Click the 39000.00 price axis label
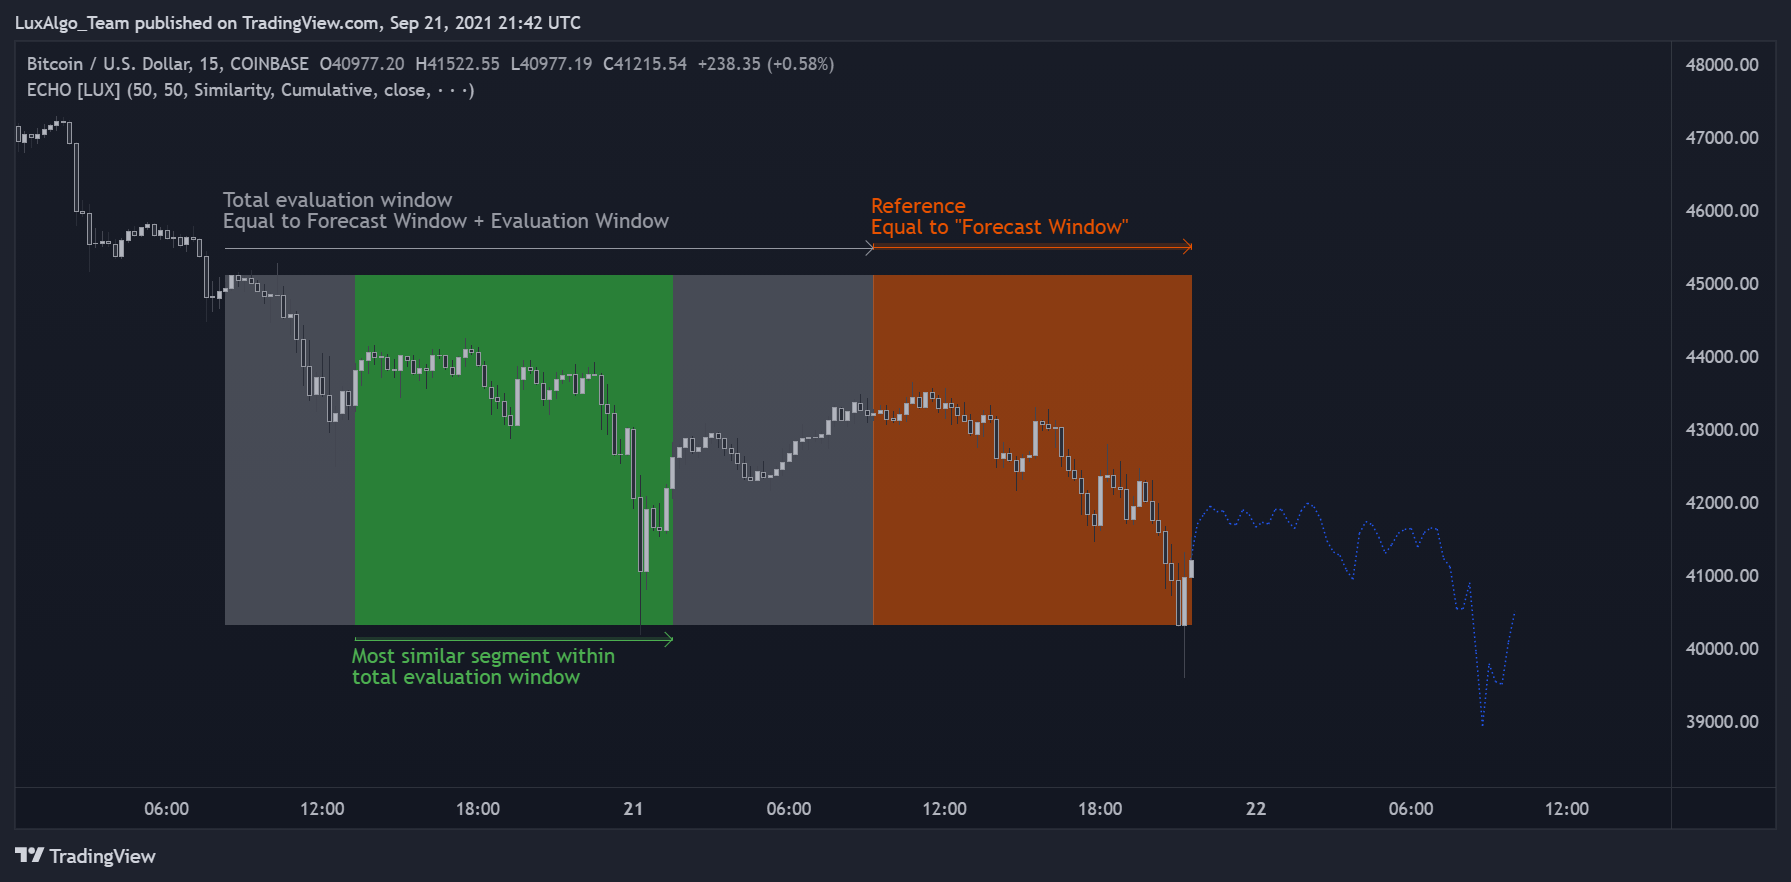The height and width of the screenshot is (882, 1791). tap(1721, 722)
